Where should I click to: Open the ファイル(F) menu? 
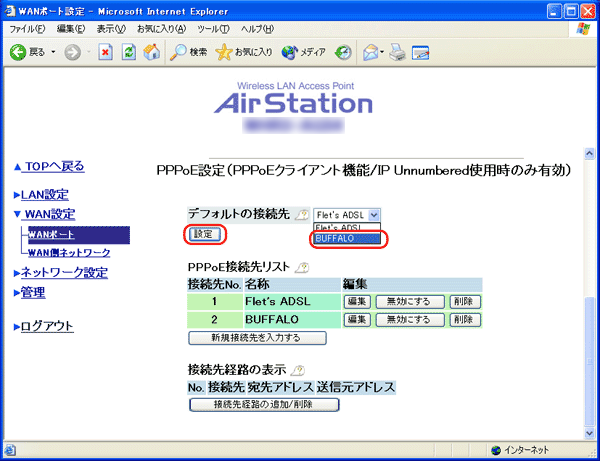coord(27,29)
